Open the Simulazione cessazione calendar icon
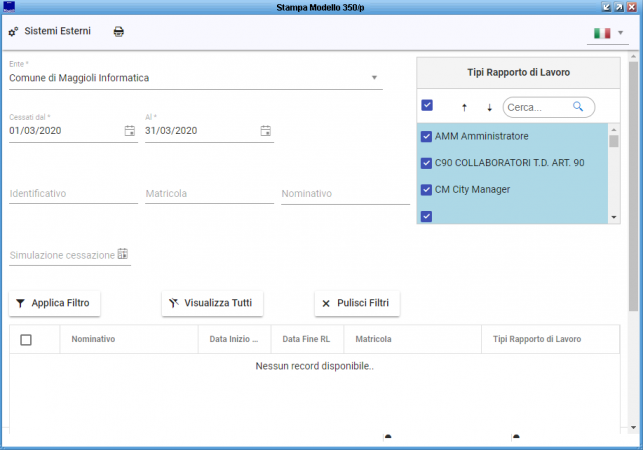The width and height of the screenshot is (643, 450). (x=123, y=254)
